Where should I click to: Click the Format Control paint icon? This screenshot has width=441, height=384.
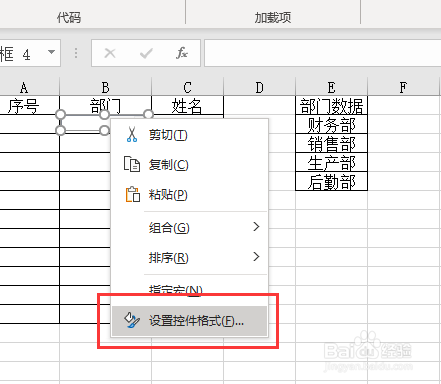pyautogui.click(x=132, y=320)
